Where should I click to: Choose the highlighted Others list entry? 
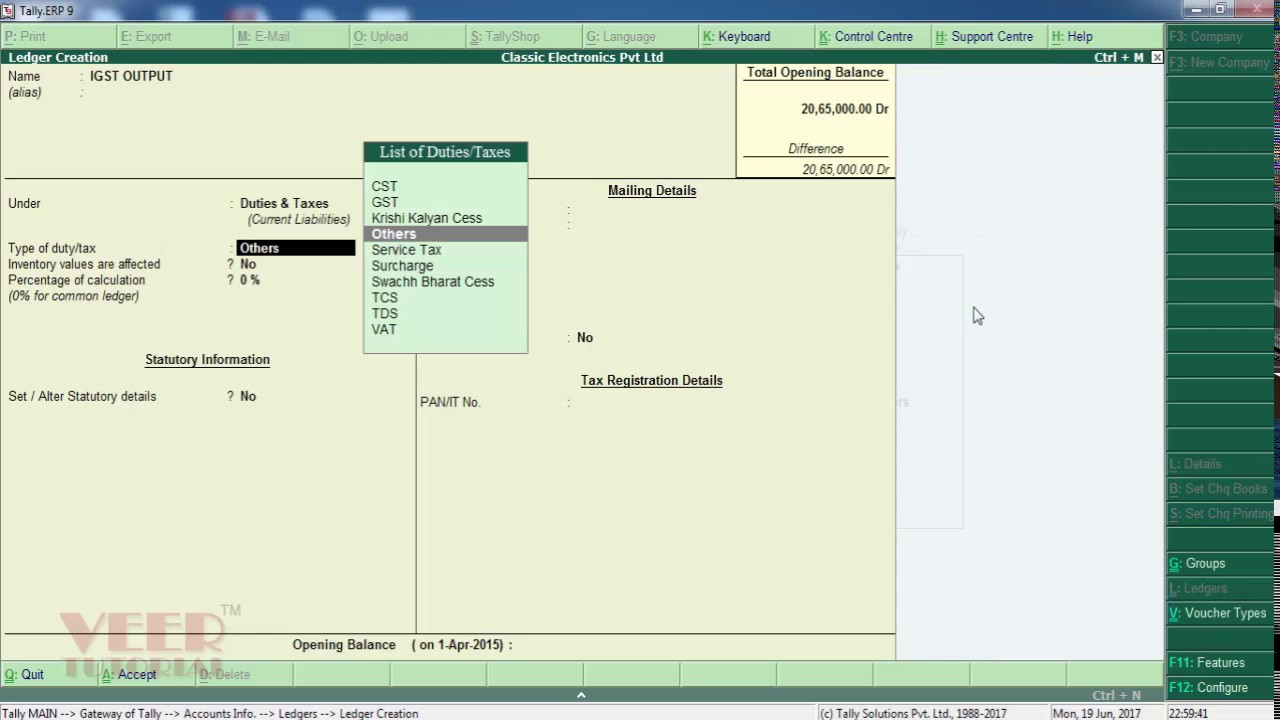445,234
